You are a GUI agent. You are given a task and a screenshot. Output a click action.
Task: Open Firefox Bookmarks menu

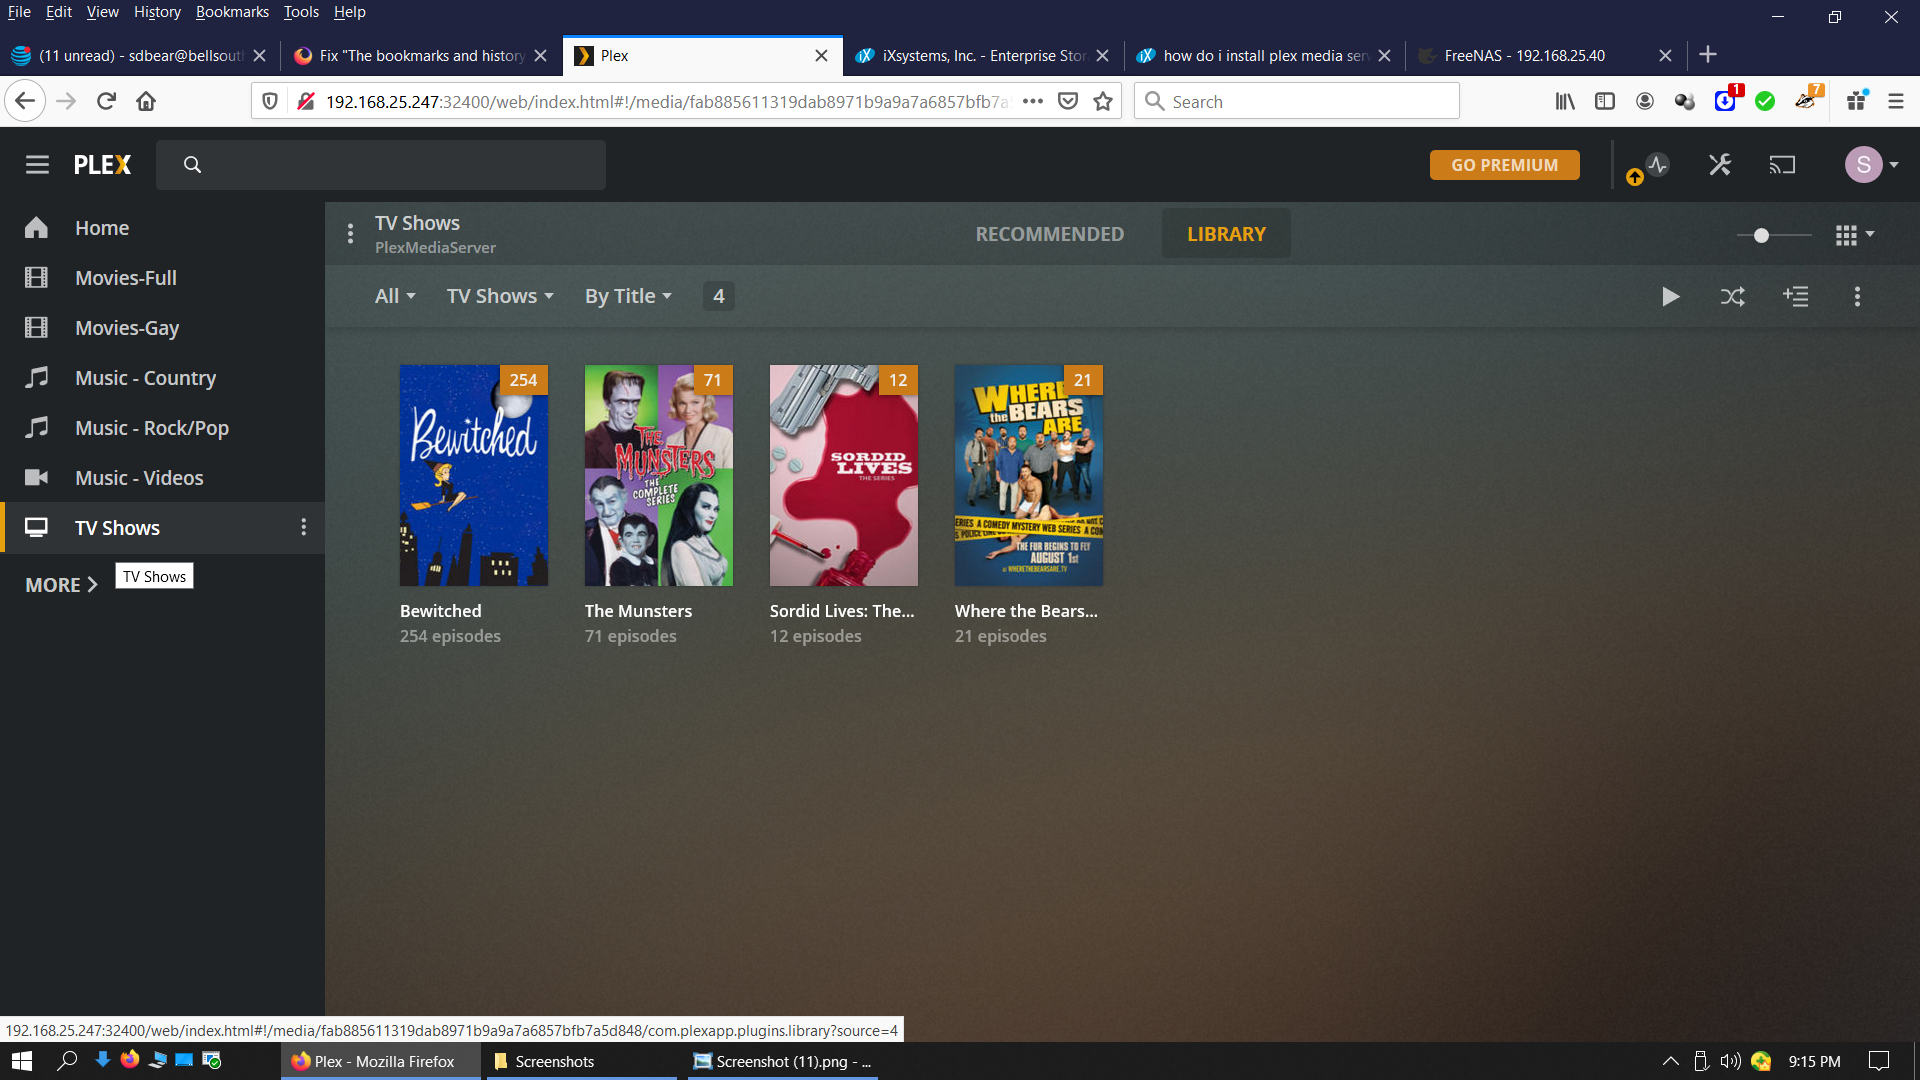232,12
